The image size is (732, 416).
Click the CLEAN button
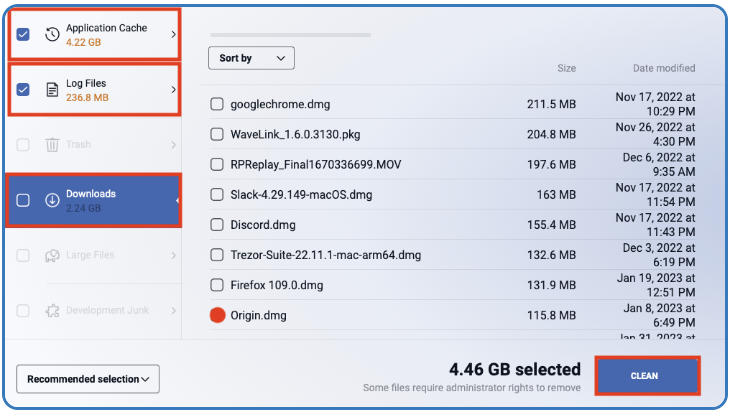tap(648, 376)
